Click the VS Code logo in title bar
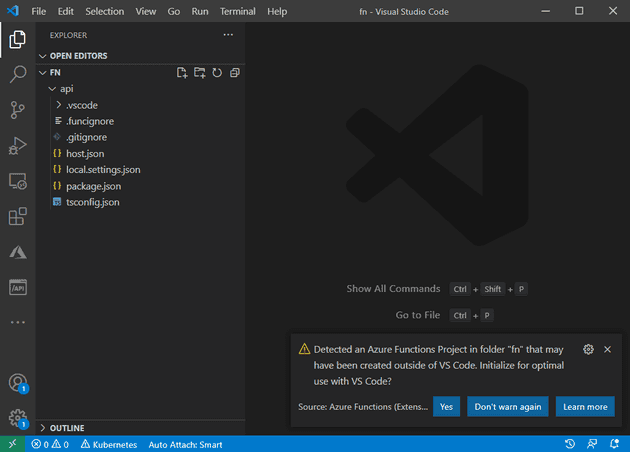 point(12,11)
